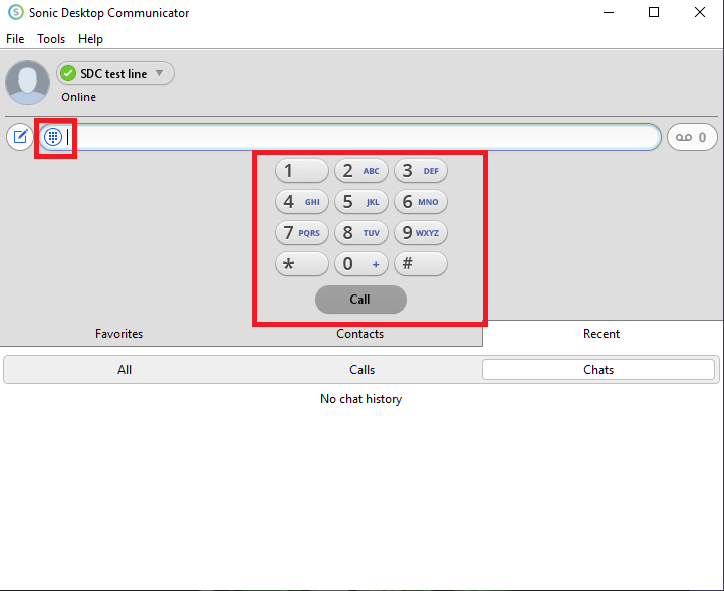Dial digit 2 ABC on the keypad
Image resolution: width=724 pixels, height=591 pixels.
click(361, 171)
